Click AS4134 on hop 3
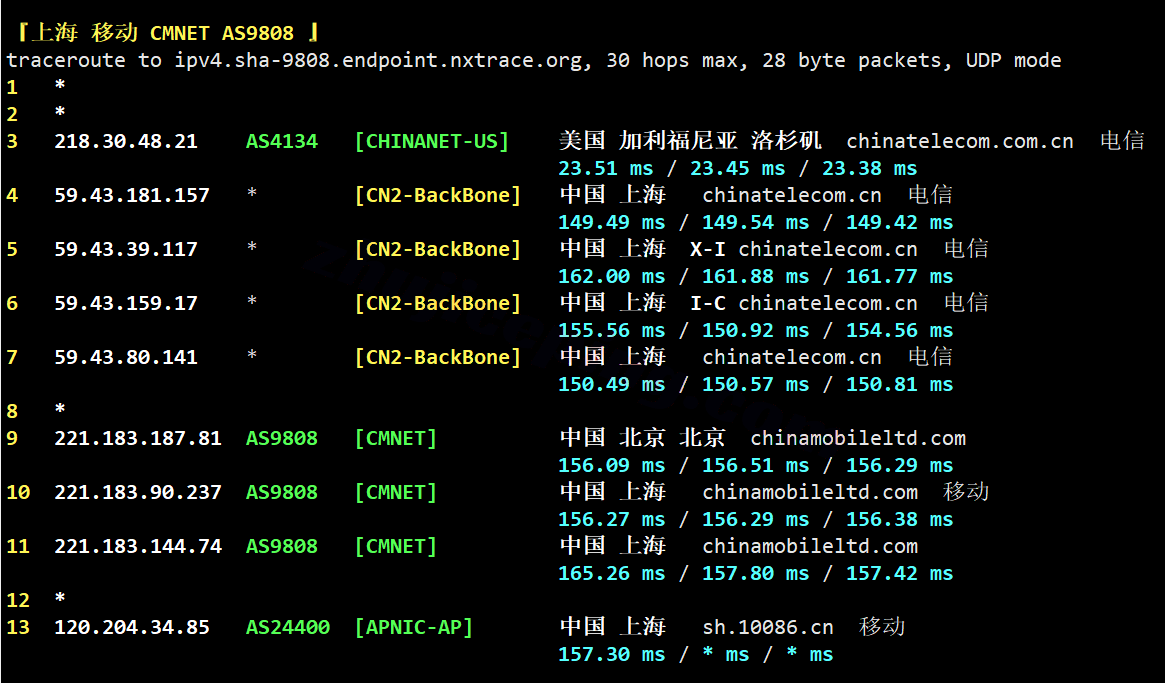The height and width of the screenshot is (683, 1165). point(282,141)
